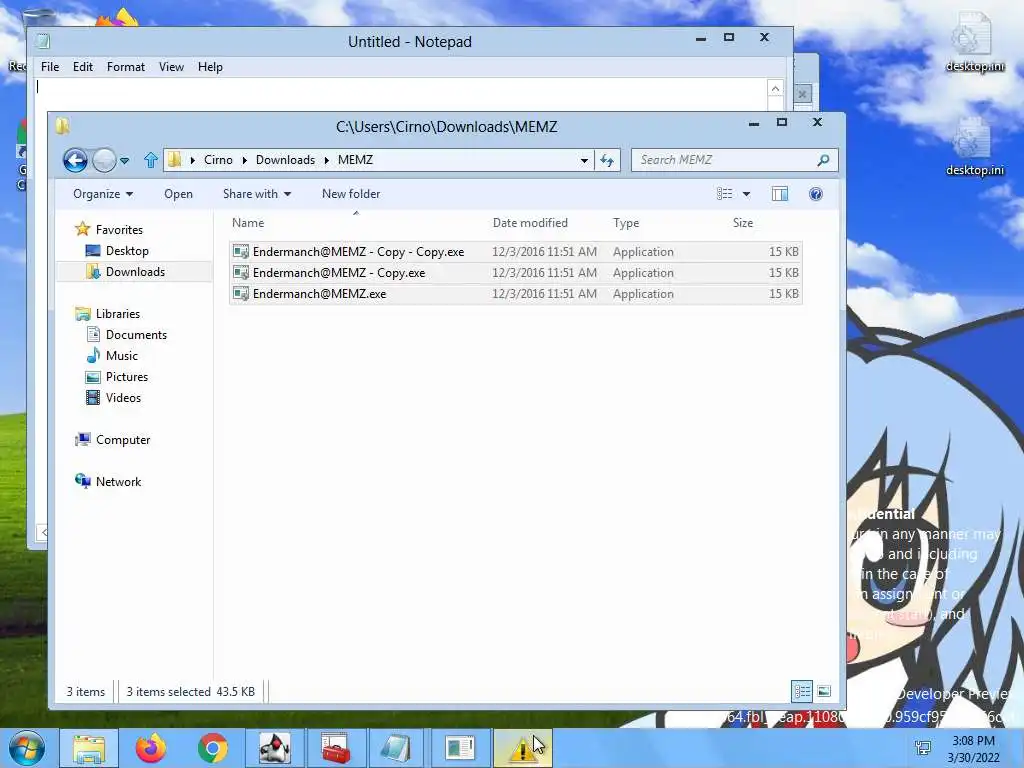Click the warning triangle taskbar icon
The width and height of the screenshot is (1024, 768).
[522, 748]
